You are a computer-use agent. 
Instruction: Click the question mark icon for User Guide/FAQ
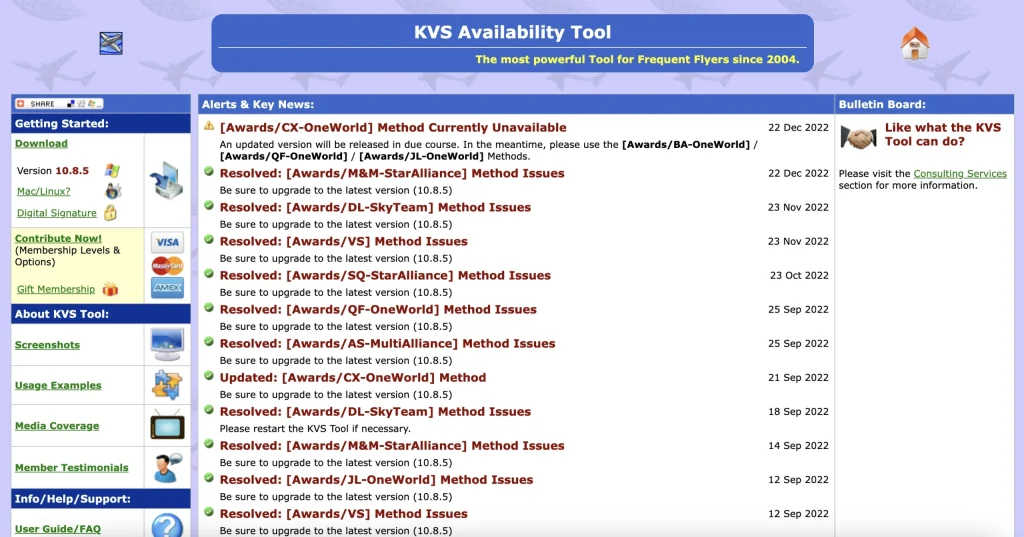[167, 525]
